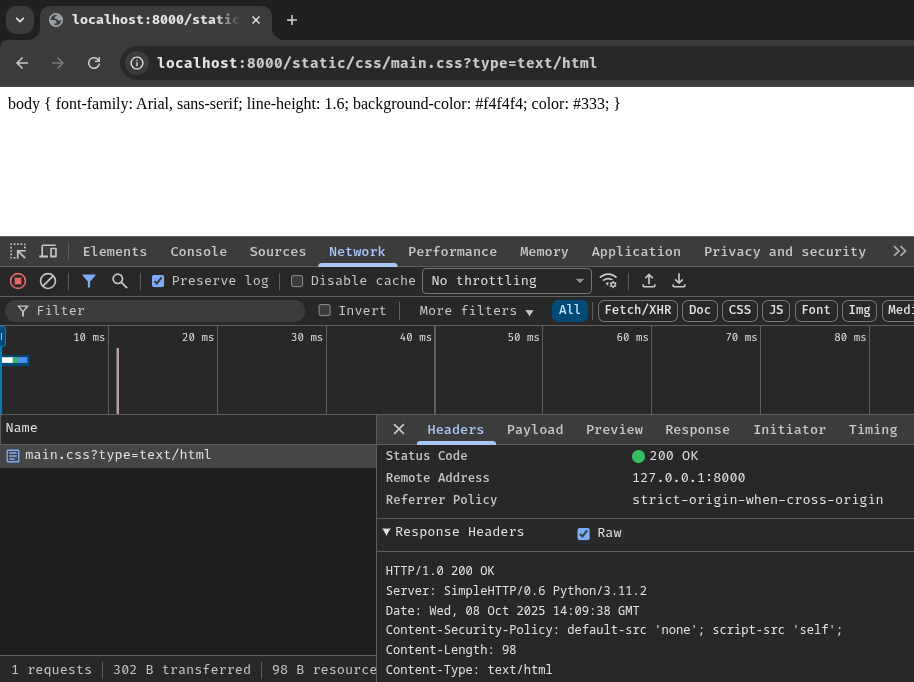The height and width of the screenshot is (682, 914).
Task: Select main.css?type=text/html request row
Action: tap(118, 455)
